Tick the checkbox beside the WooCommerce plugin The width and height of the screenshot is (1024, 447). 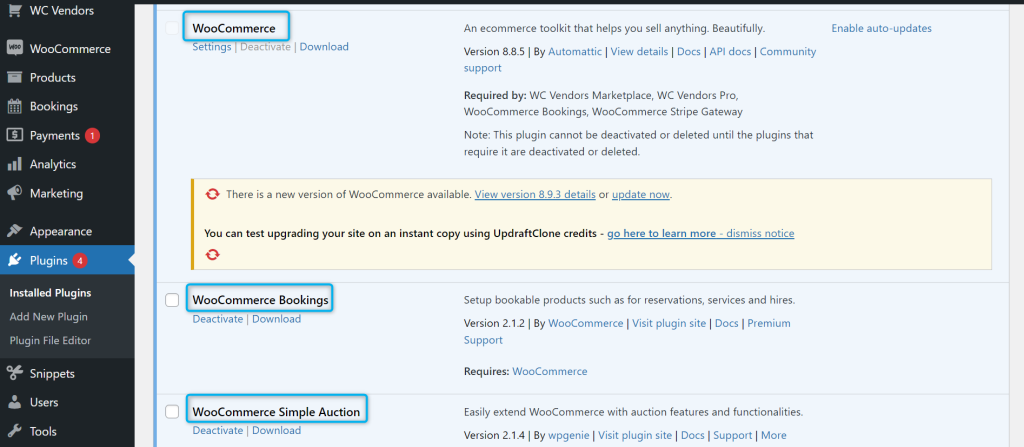coord(172,27)
